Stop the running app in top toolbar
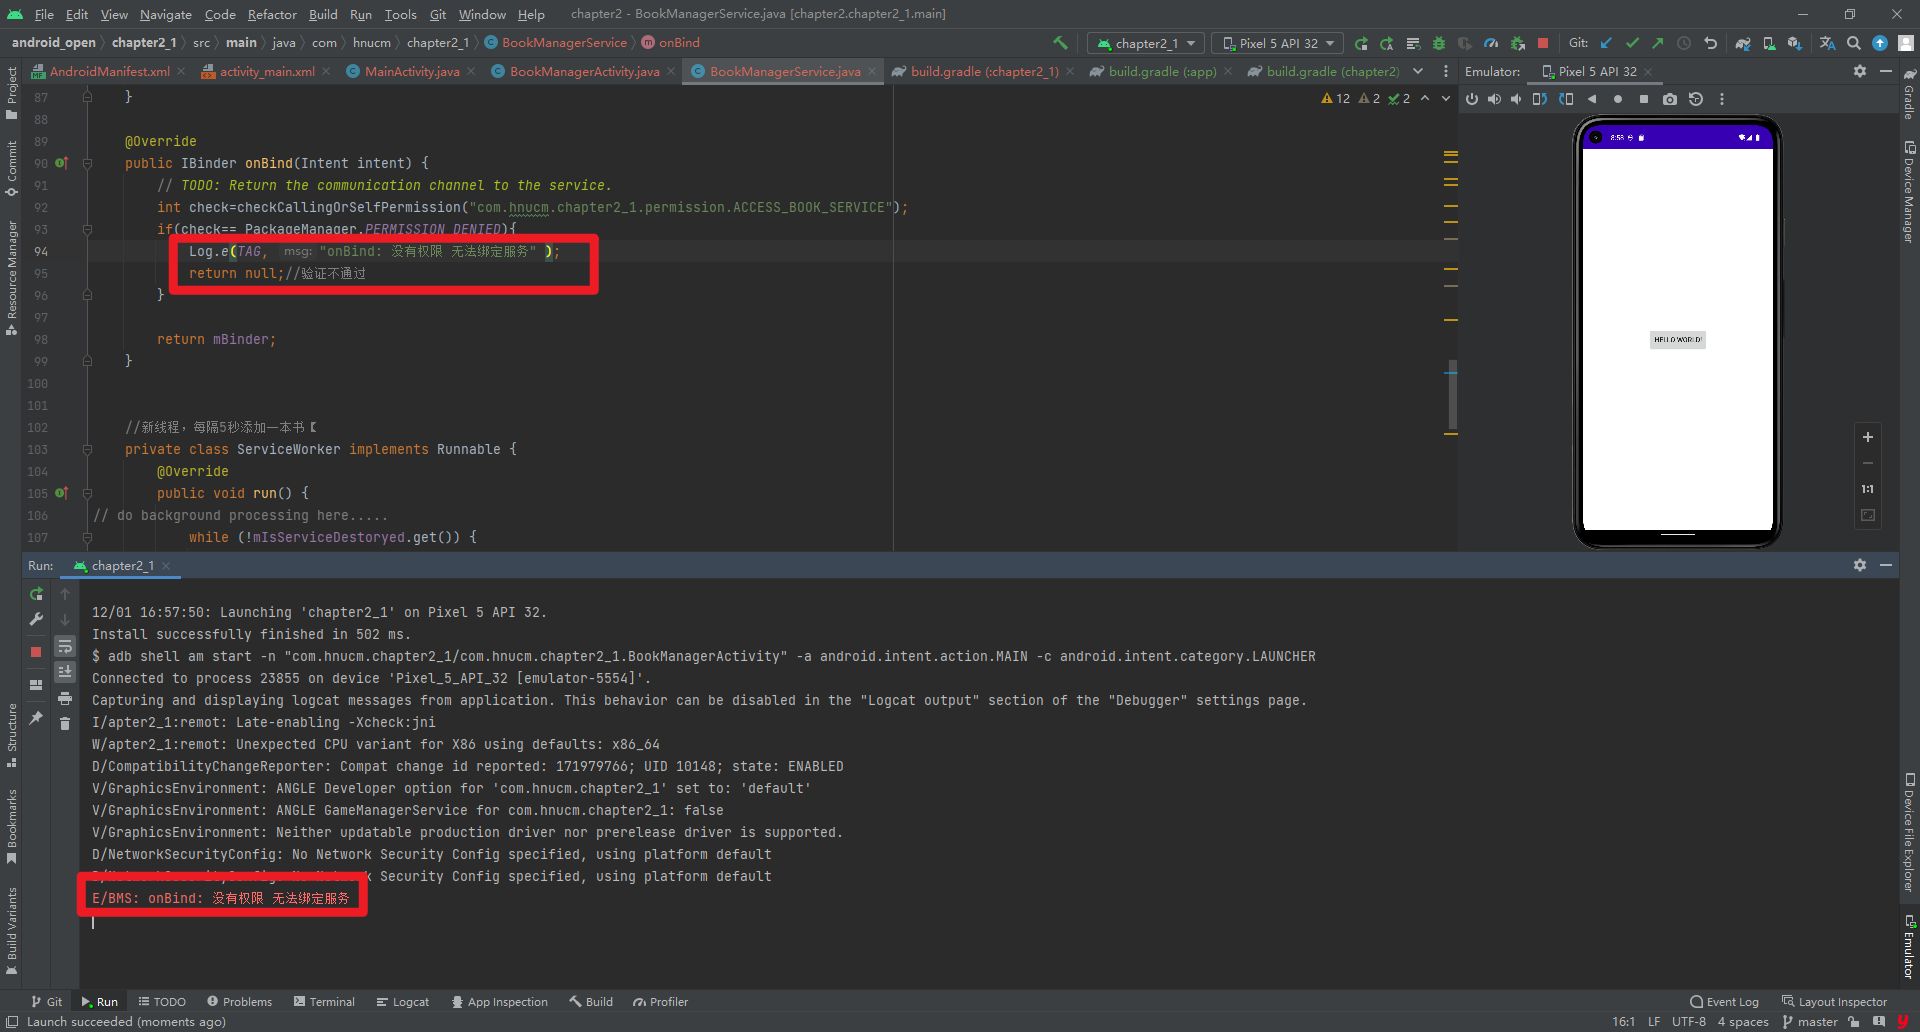 [x=1543, y=43]
